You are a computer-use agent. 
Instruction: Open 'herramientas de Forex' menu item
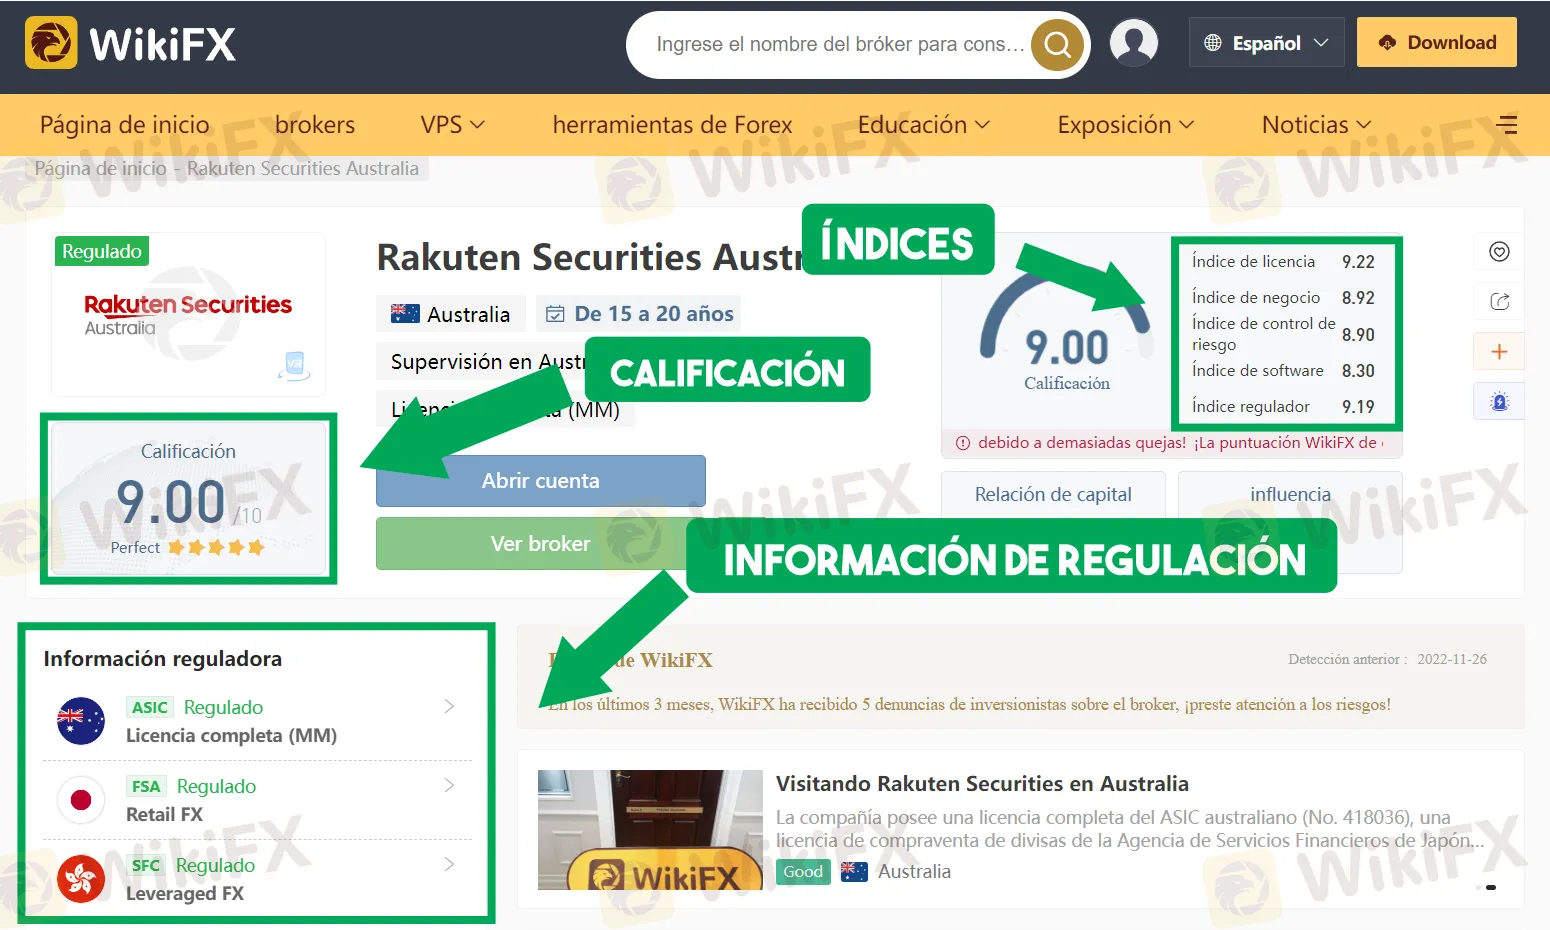point(672,125)
